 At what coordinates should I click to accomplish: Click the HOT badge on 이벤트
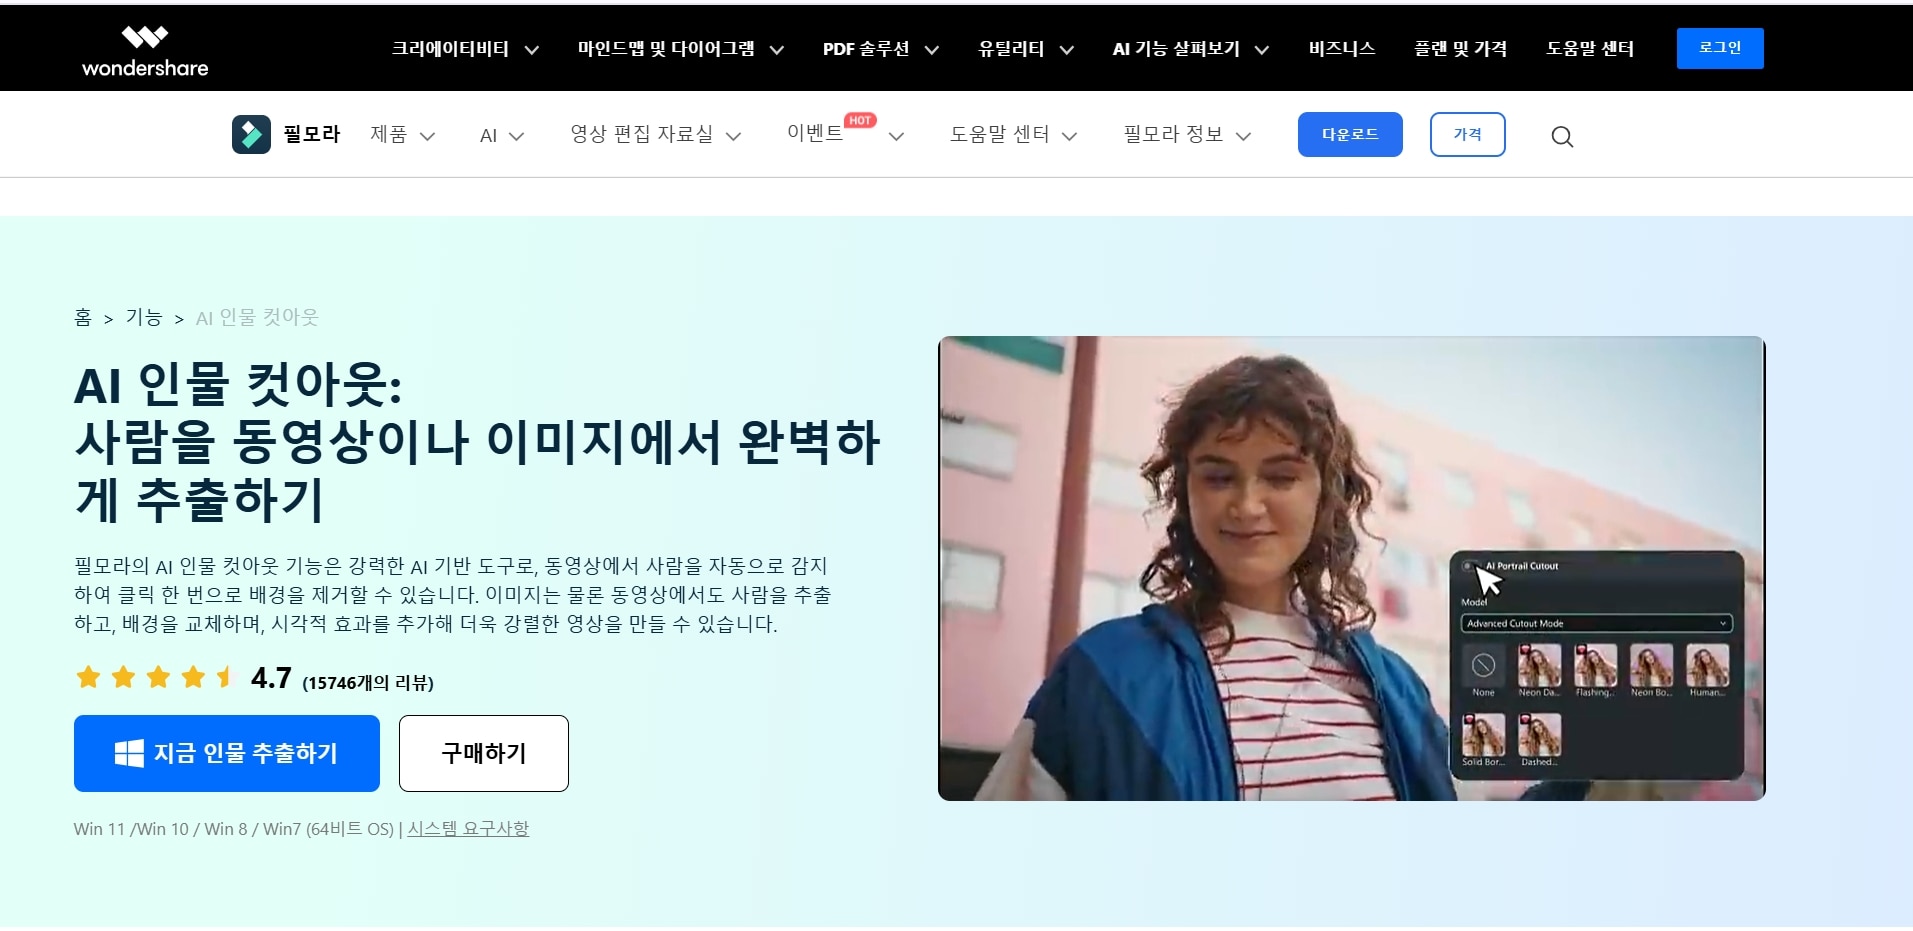[860, 120]
